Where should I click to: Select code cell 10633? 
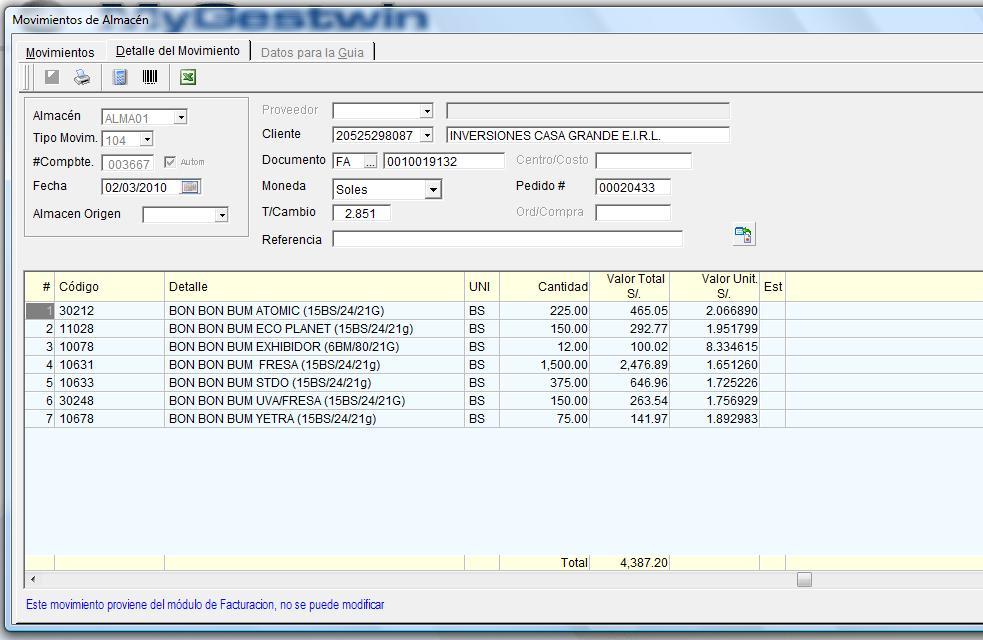[110, 382]
